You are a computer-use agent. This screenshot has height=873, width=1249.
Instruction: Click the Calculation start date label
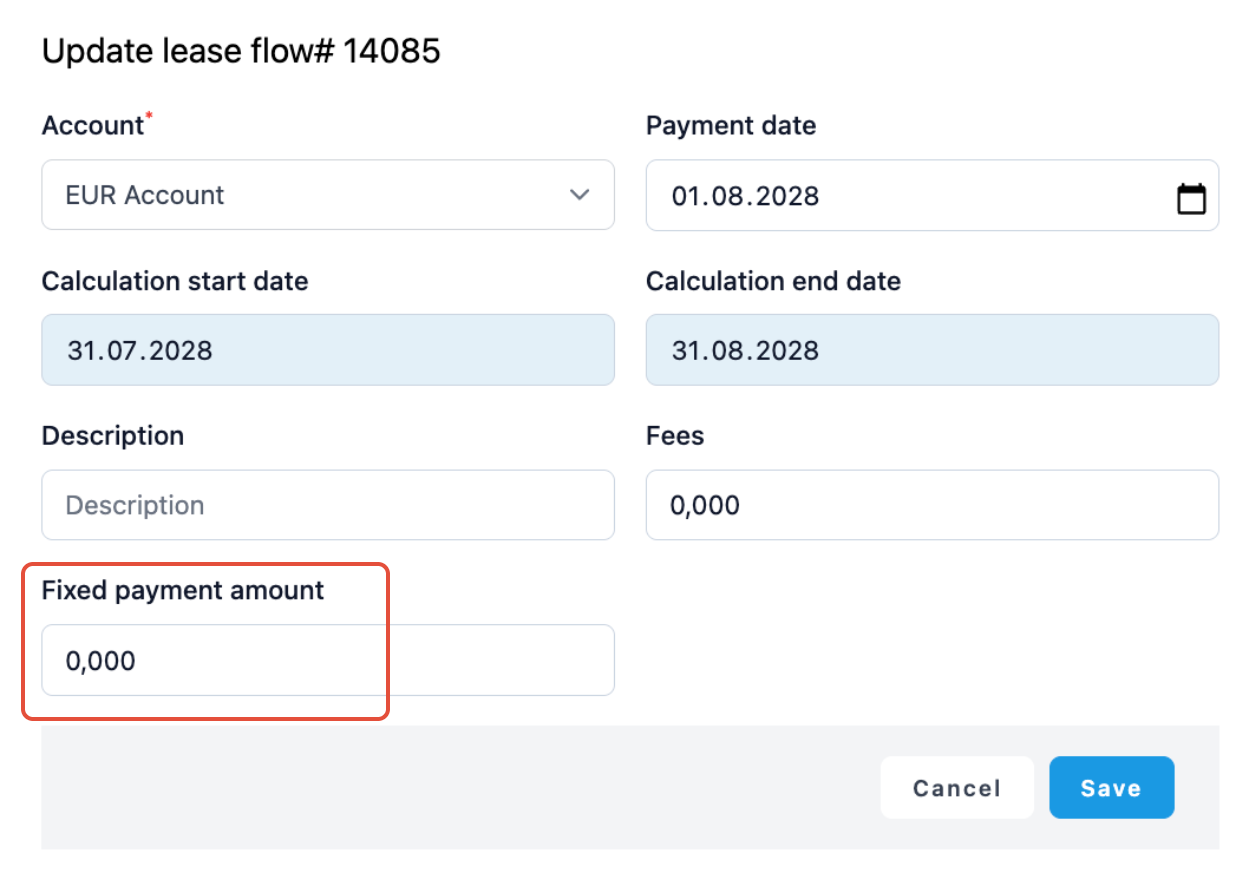(174, 281)
